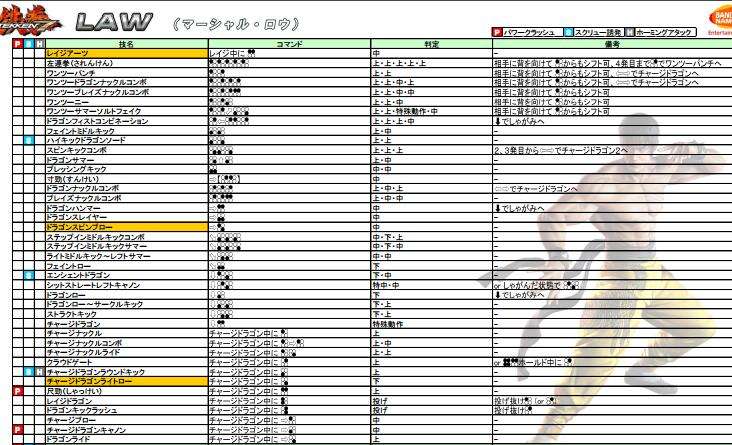The image size is (732, 445).
Task: Click the (マーシャル・ロウ) subtitle
Action: point(236,24)
